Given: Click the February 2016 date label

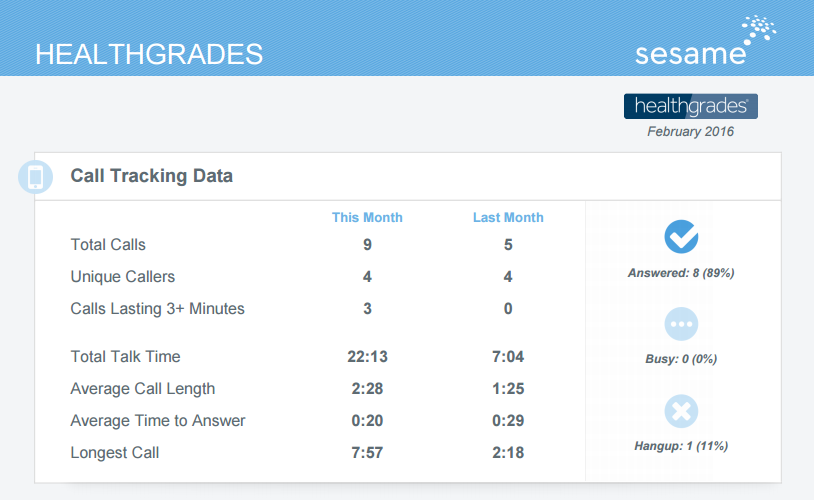Looking at the screenshot, I should pos(690,131).
